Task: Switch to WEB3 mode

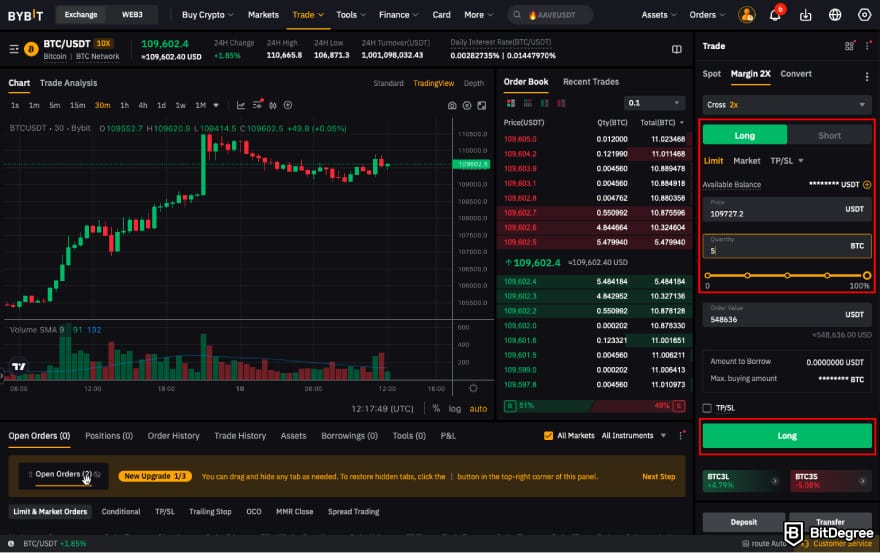Action: [132, 15]
